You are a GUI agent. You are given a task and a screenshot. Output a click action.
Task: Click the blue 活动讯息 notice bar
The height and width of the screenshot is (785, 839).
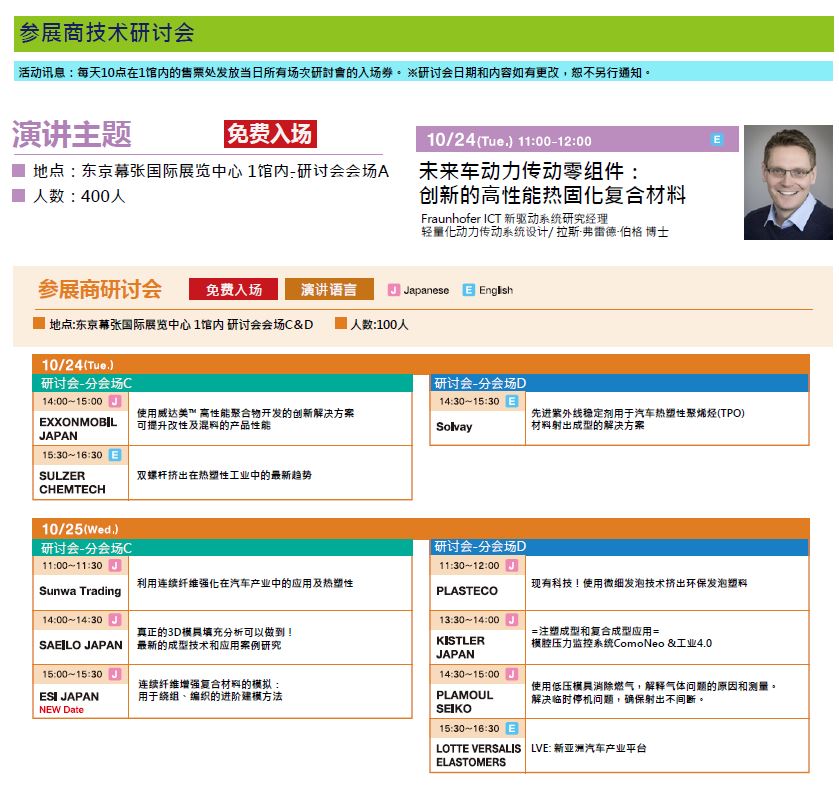(x=423, y=72)
